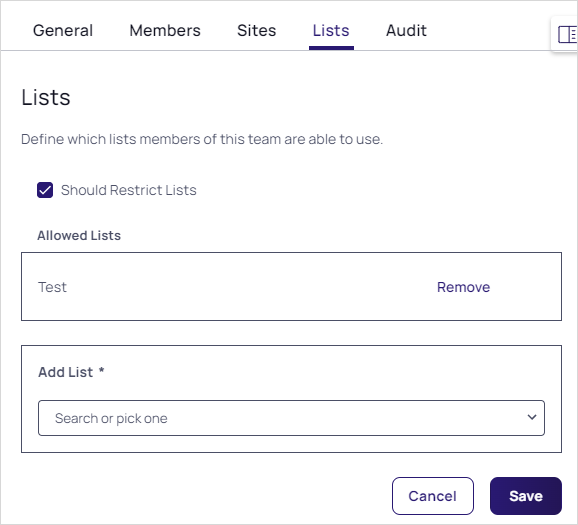Open the Members tab
Viewport: 578px width, 525px height.
165,31
